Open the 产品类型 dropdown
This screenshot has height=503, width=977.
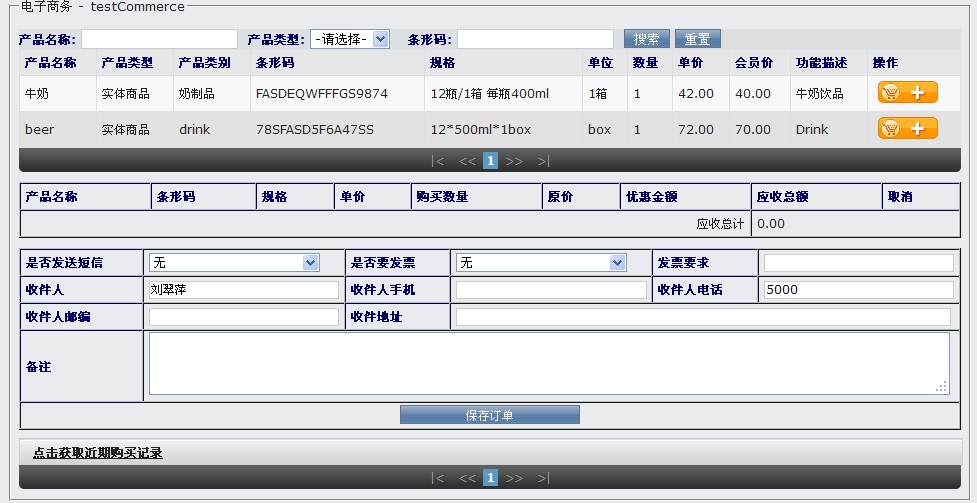point(349,39)
